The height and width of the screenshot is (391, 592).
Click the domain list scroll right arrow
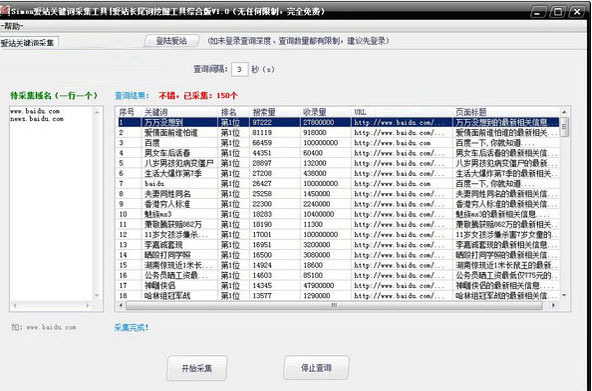click(88, 306)
